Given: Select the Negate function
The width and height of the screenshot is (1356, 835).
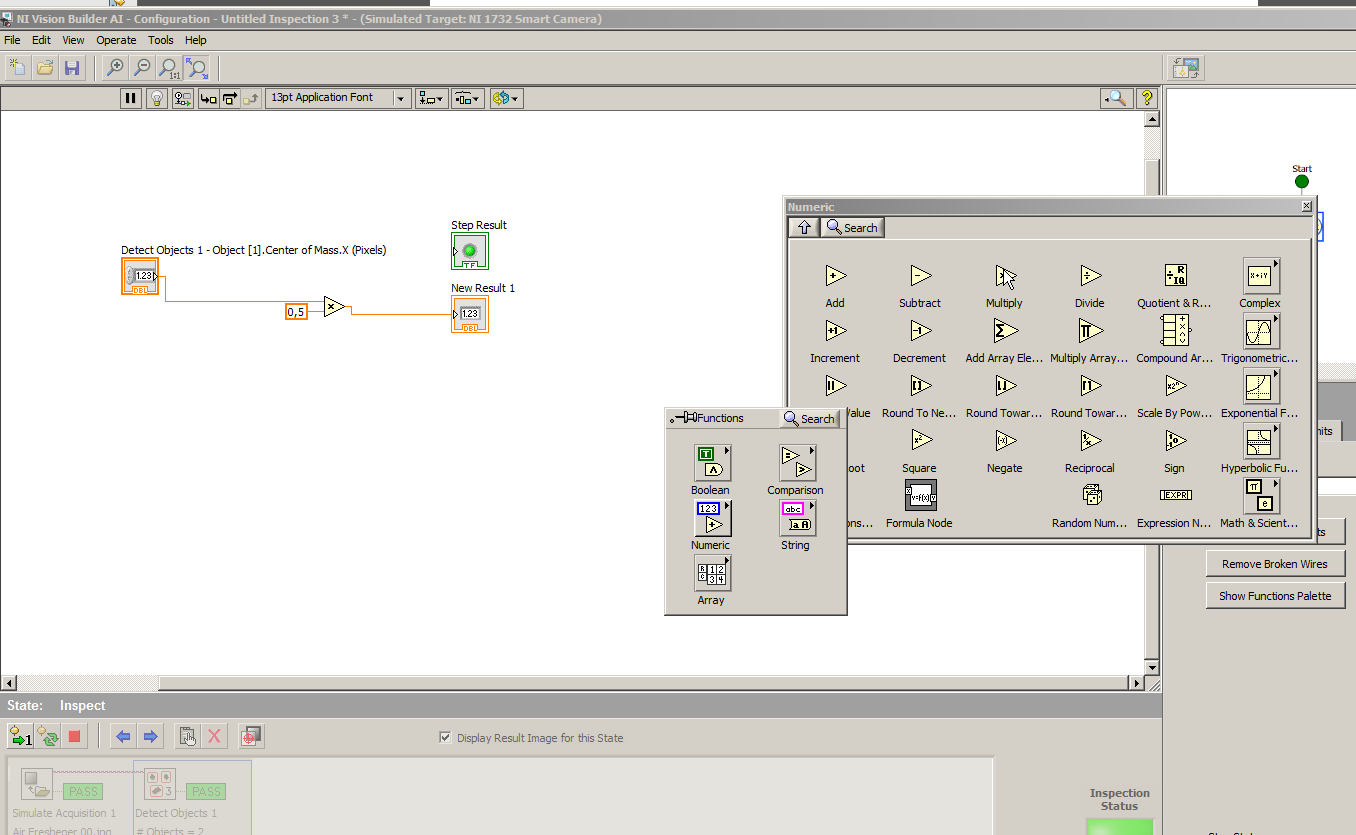Looking at the screenshot, I should point(1004,441).
